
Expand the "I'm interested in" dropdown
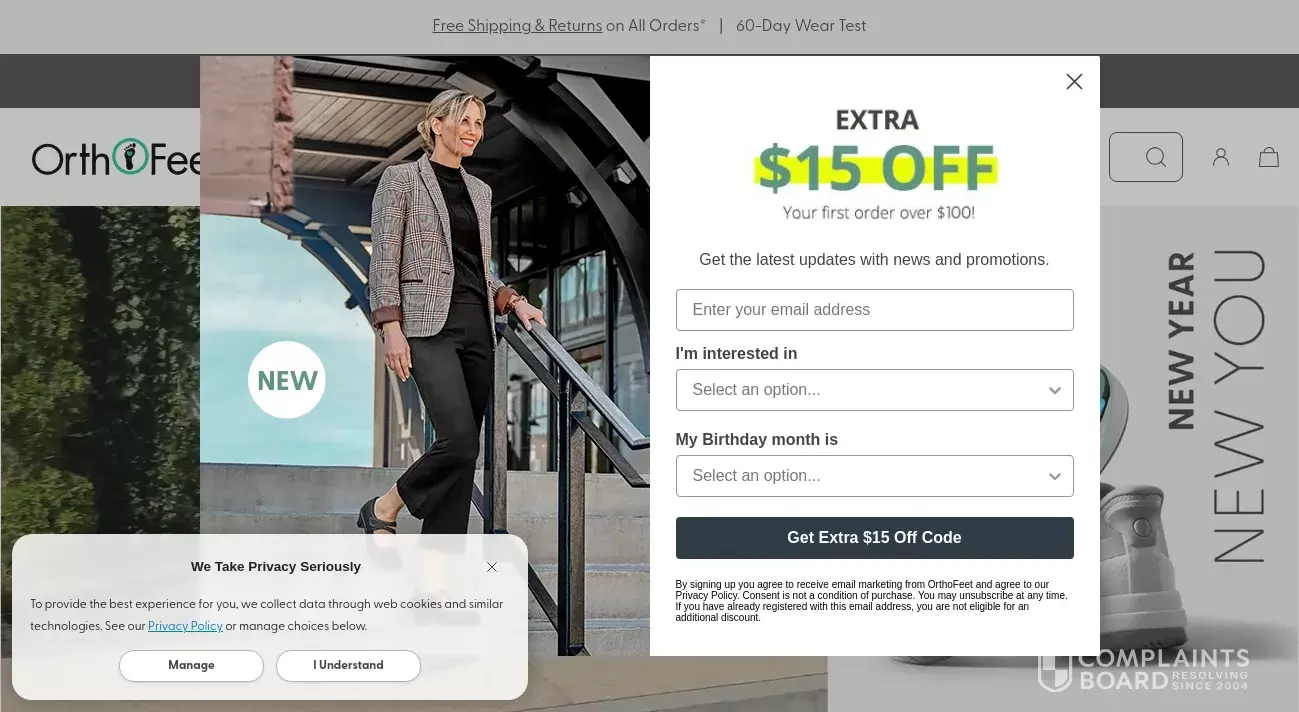point(874,390)
